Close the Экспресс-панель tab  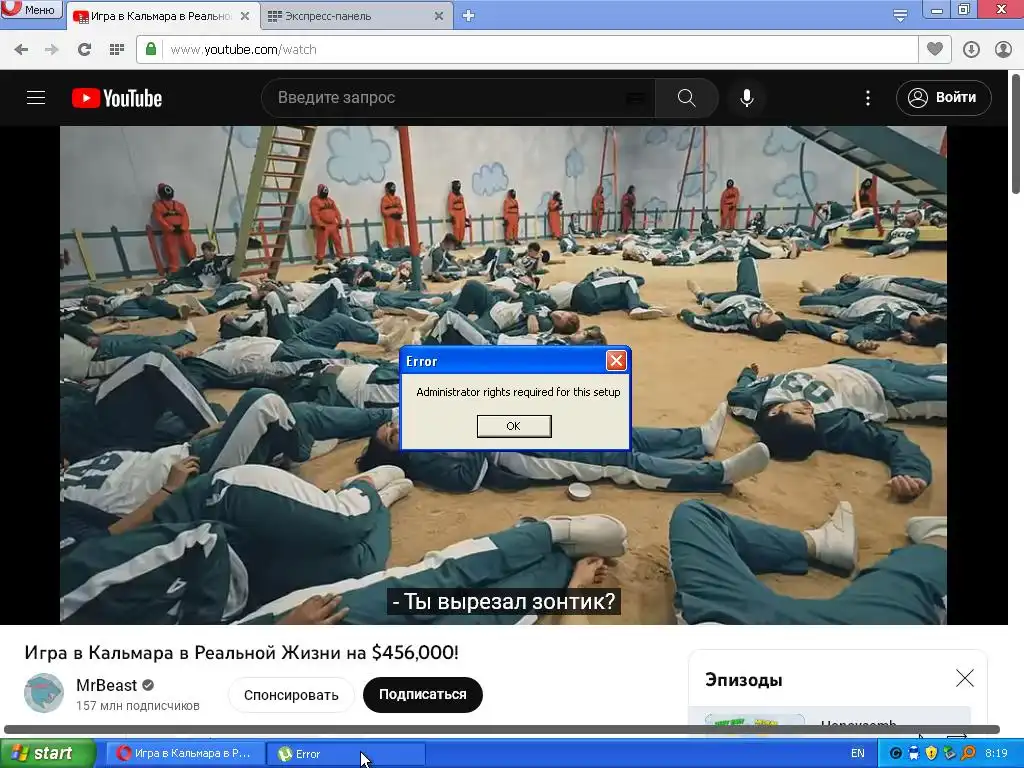click(x=439, y=16)
